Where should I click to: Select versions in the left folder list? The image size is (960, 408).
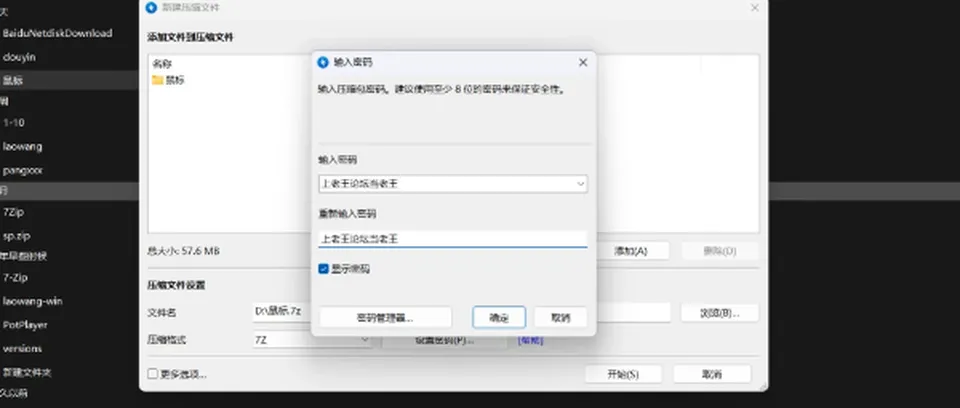click(x=22, y=349)
